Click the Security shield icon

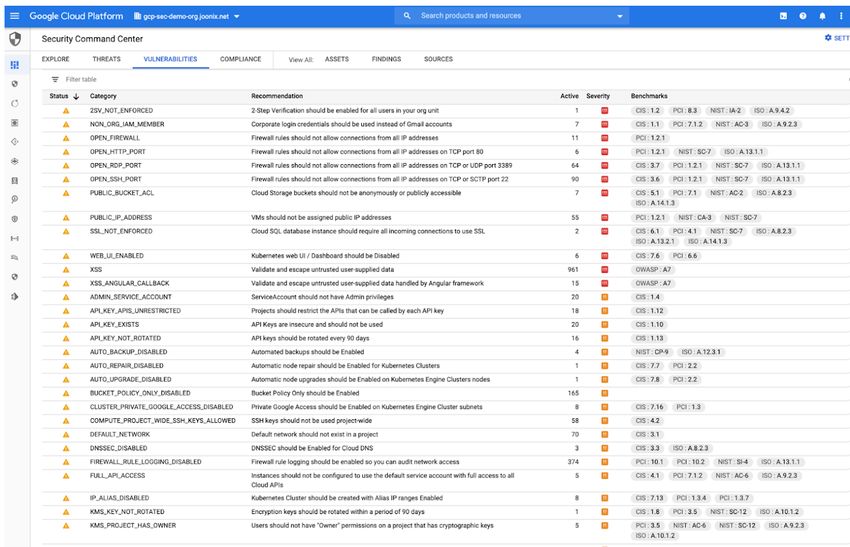pyautogui.click(x=15, y=38)
